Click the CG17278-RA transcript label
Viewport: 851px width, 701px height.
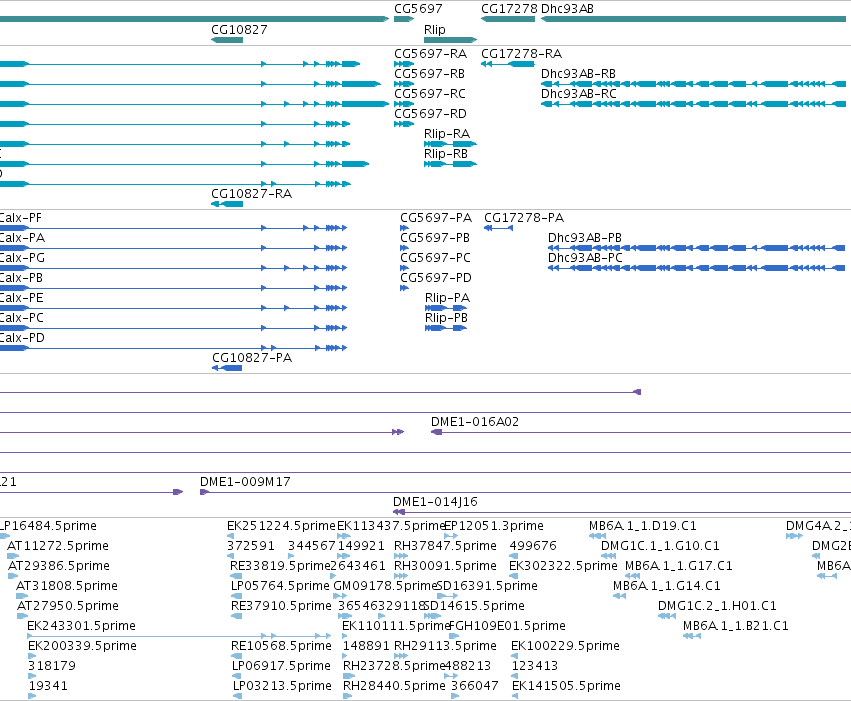tap(522, 54)
